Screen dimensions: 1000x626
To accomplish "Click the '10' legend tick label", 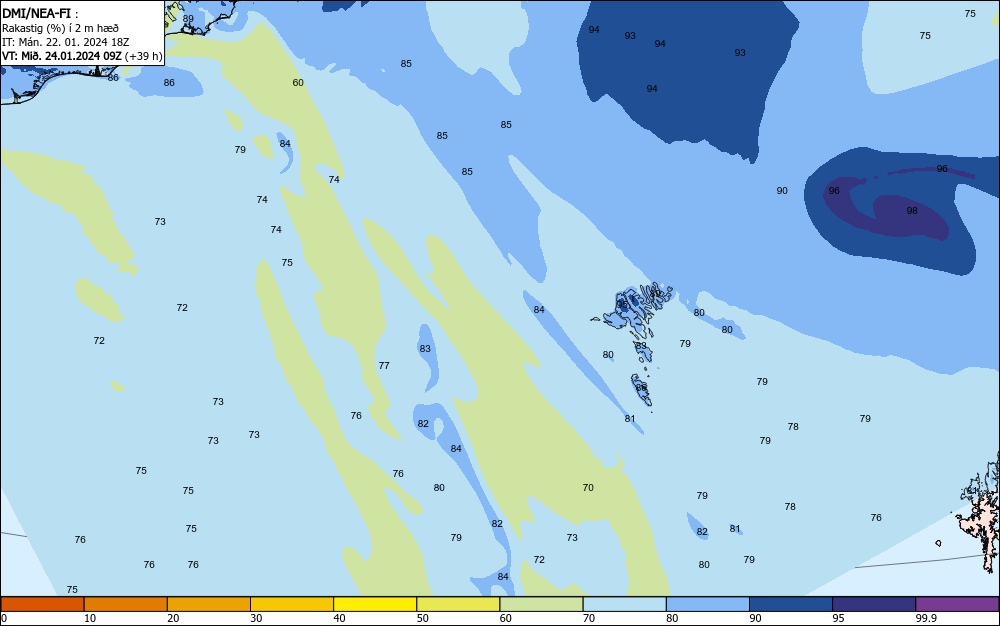I will (x=90, y=618).
